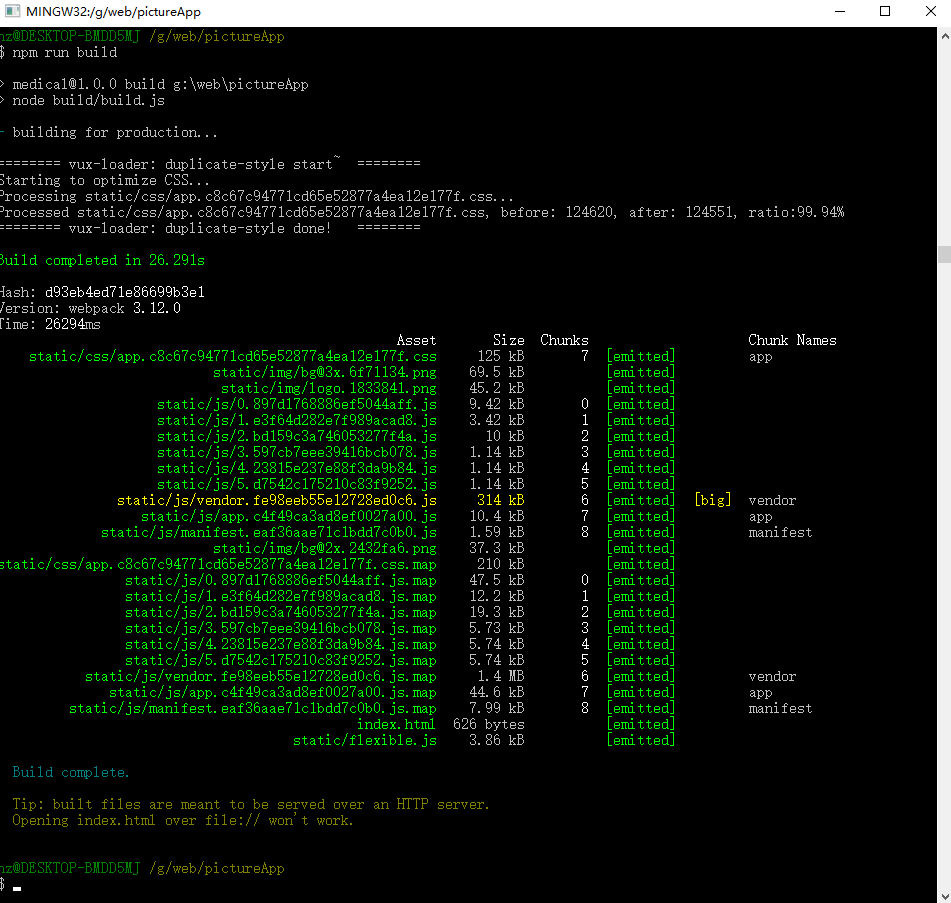
Task: Click static/js/0.897d1768886ef5044aff.js asset
Action: (x=297, y=404)
